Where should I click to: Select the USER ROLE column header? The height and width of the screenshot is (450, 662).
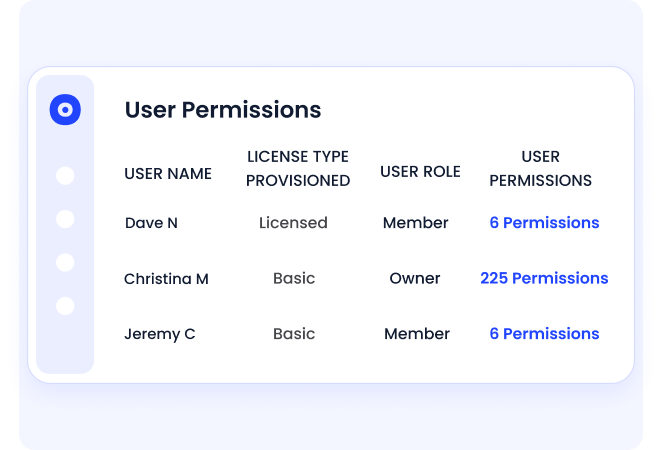pyautogui.click(x=420, y=172)
